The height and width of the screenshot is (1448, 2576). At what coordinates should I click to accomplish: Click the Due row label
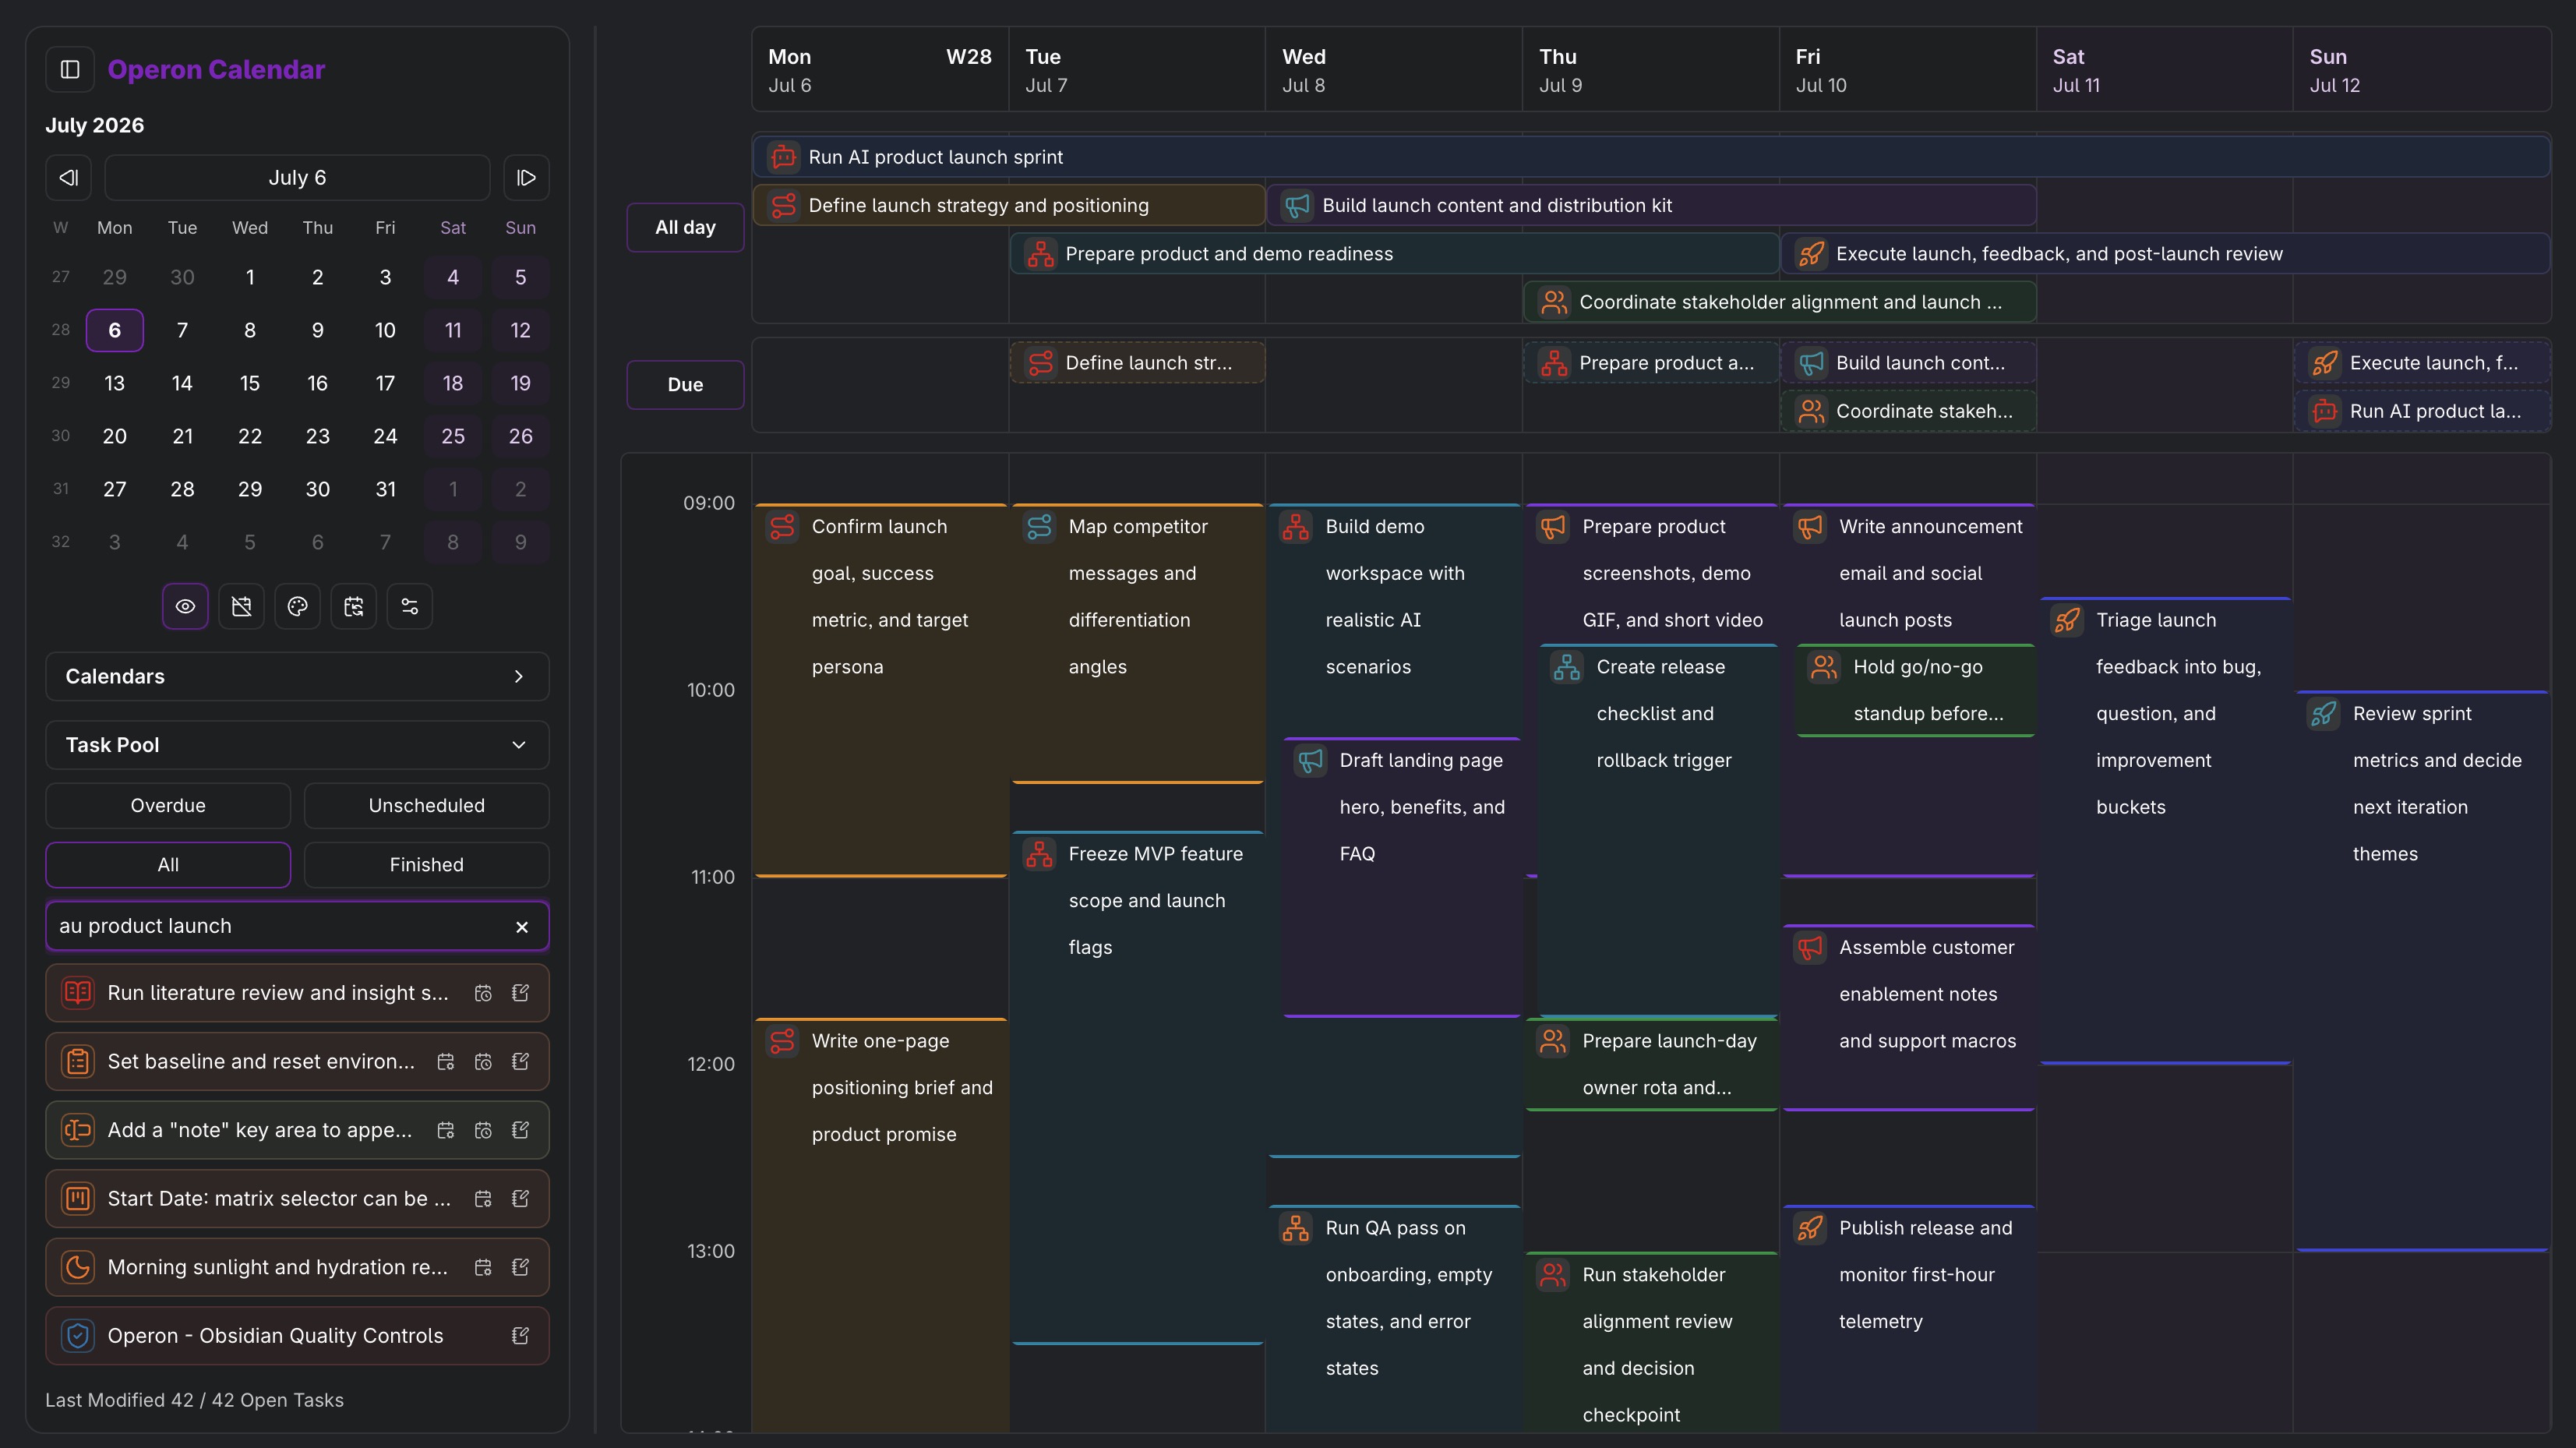pyautogui.click(x=685, y=385)
